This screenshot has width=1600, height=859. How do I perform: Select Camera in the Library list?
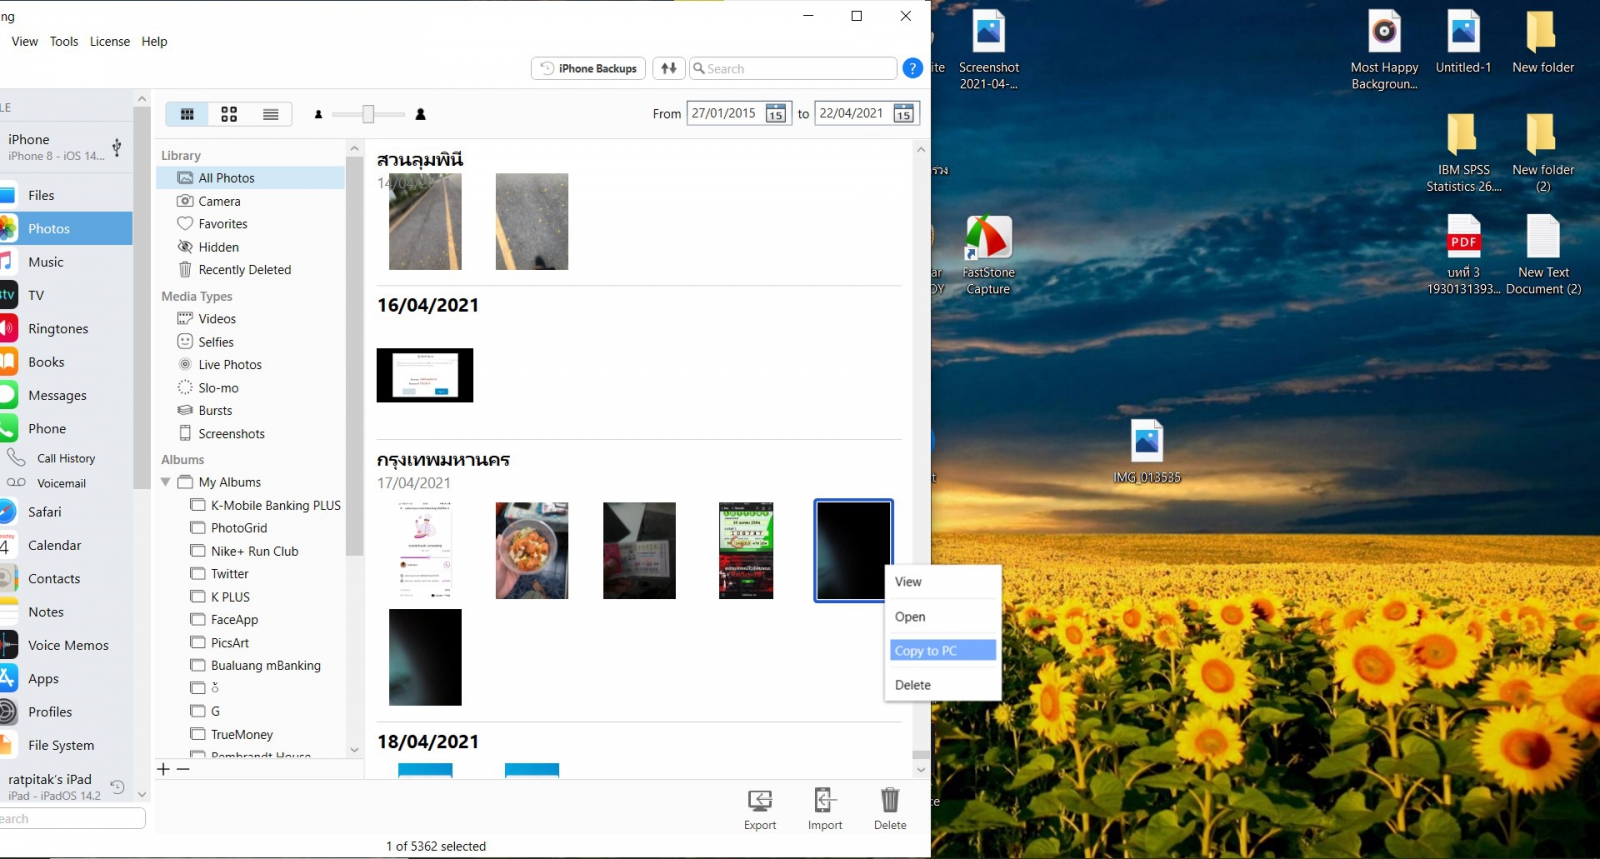pos(250,201)
